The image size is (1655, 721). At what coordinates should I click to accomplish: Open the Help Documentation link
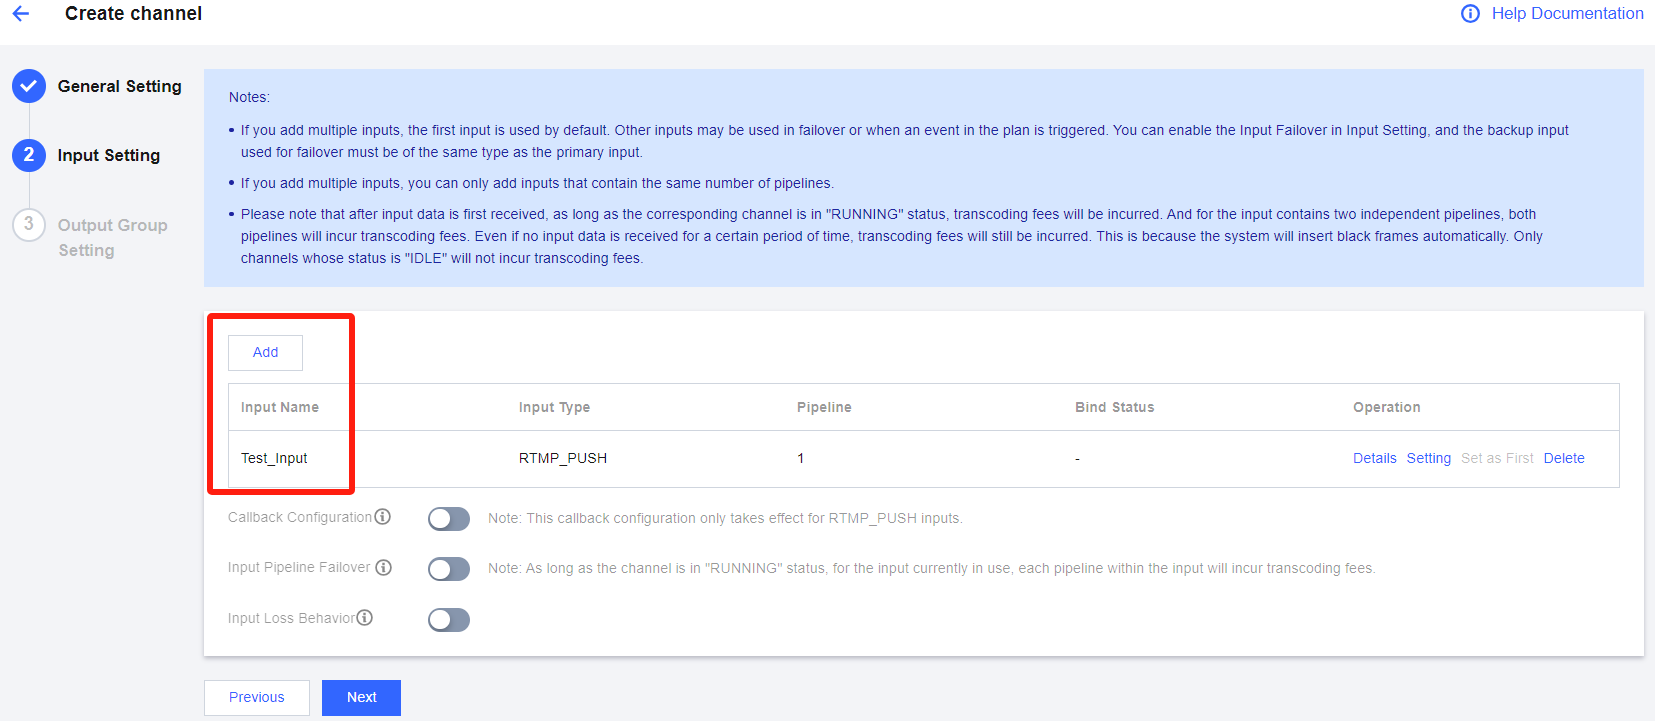tap(1567, 13)
